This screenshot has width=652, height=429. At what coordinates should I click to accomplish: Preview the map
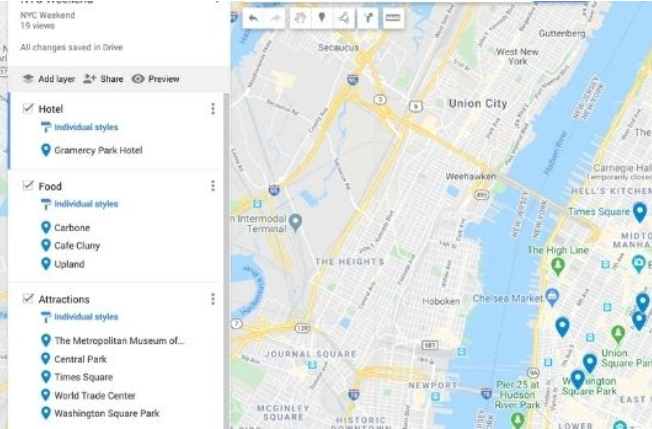click(156, 79)
